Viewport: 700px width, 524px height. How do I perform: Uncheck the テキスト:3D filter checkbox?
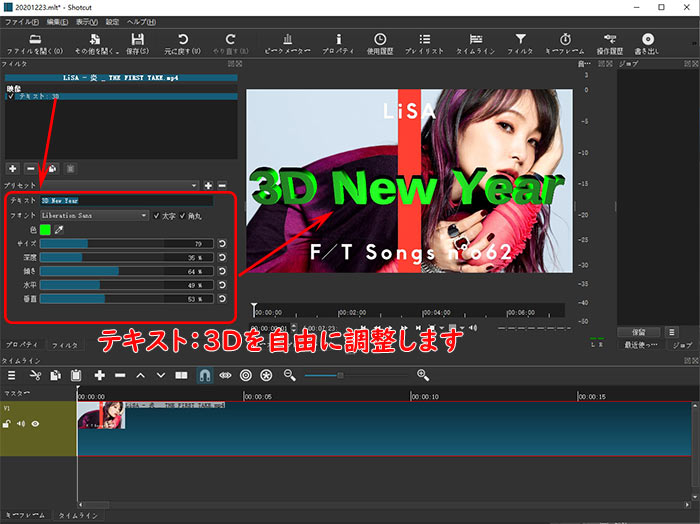[11, 96]
